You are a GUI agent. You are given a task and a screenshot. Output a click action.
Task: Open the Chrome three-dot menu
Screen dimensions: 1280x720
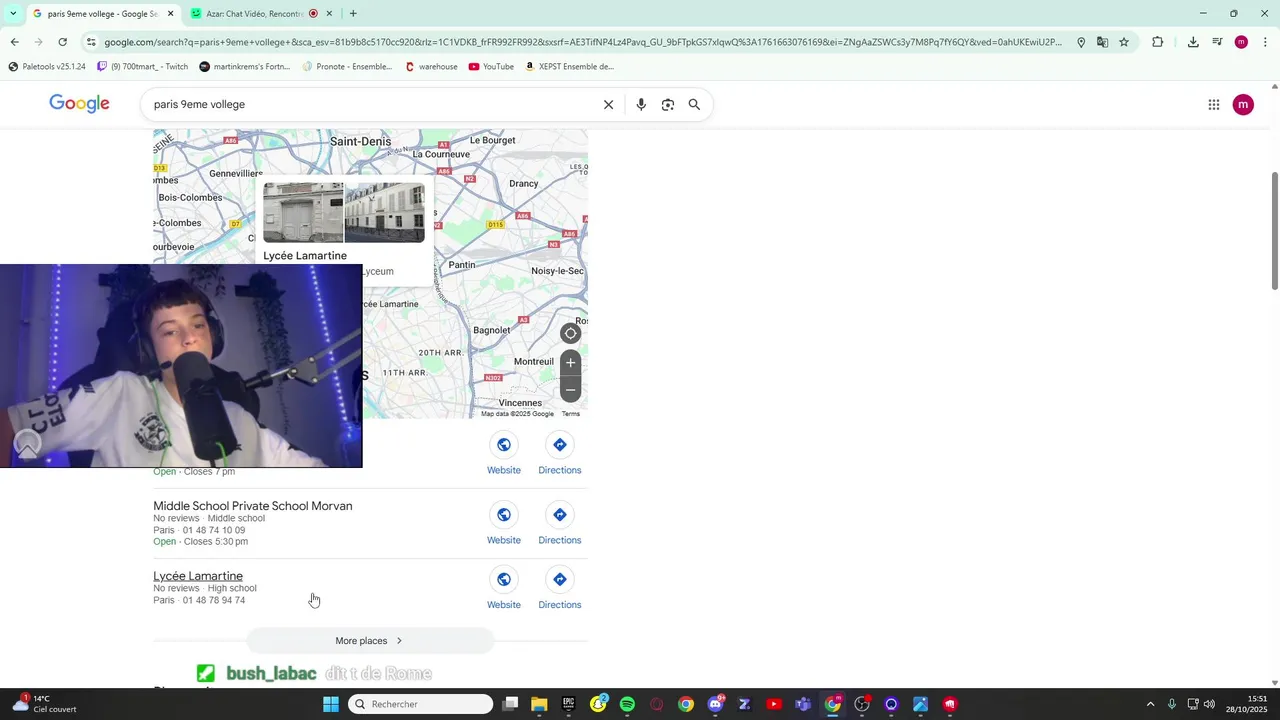tap(1265, 42)
